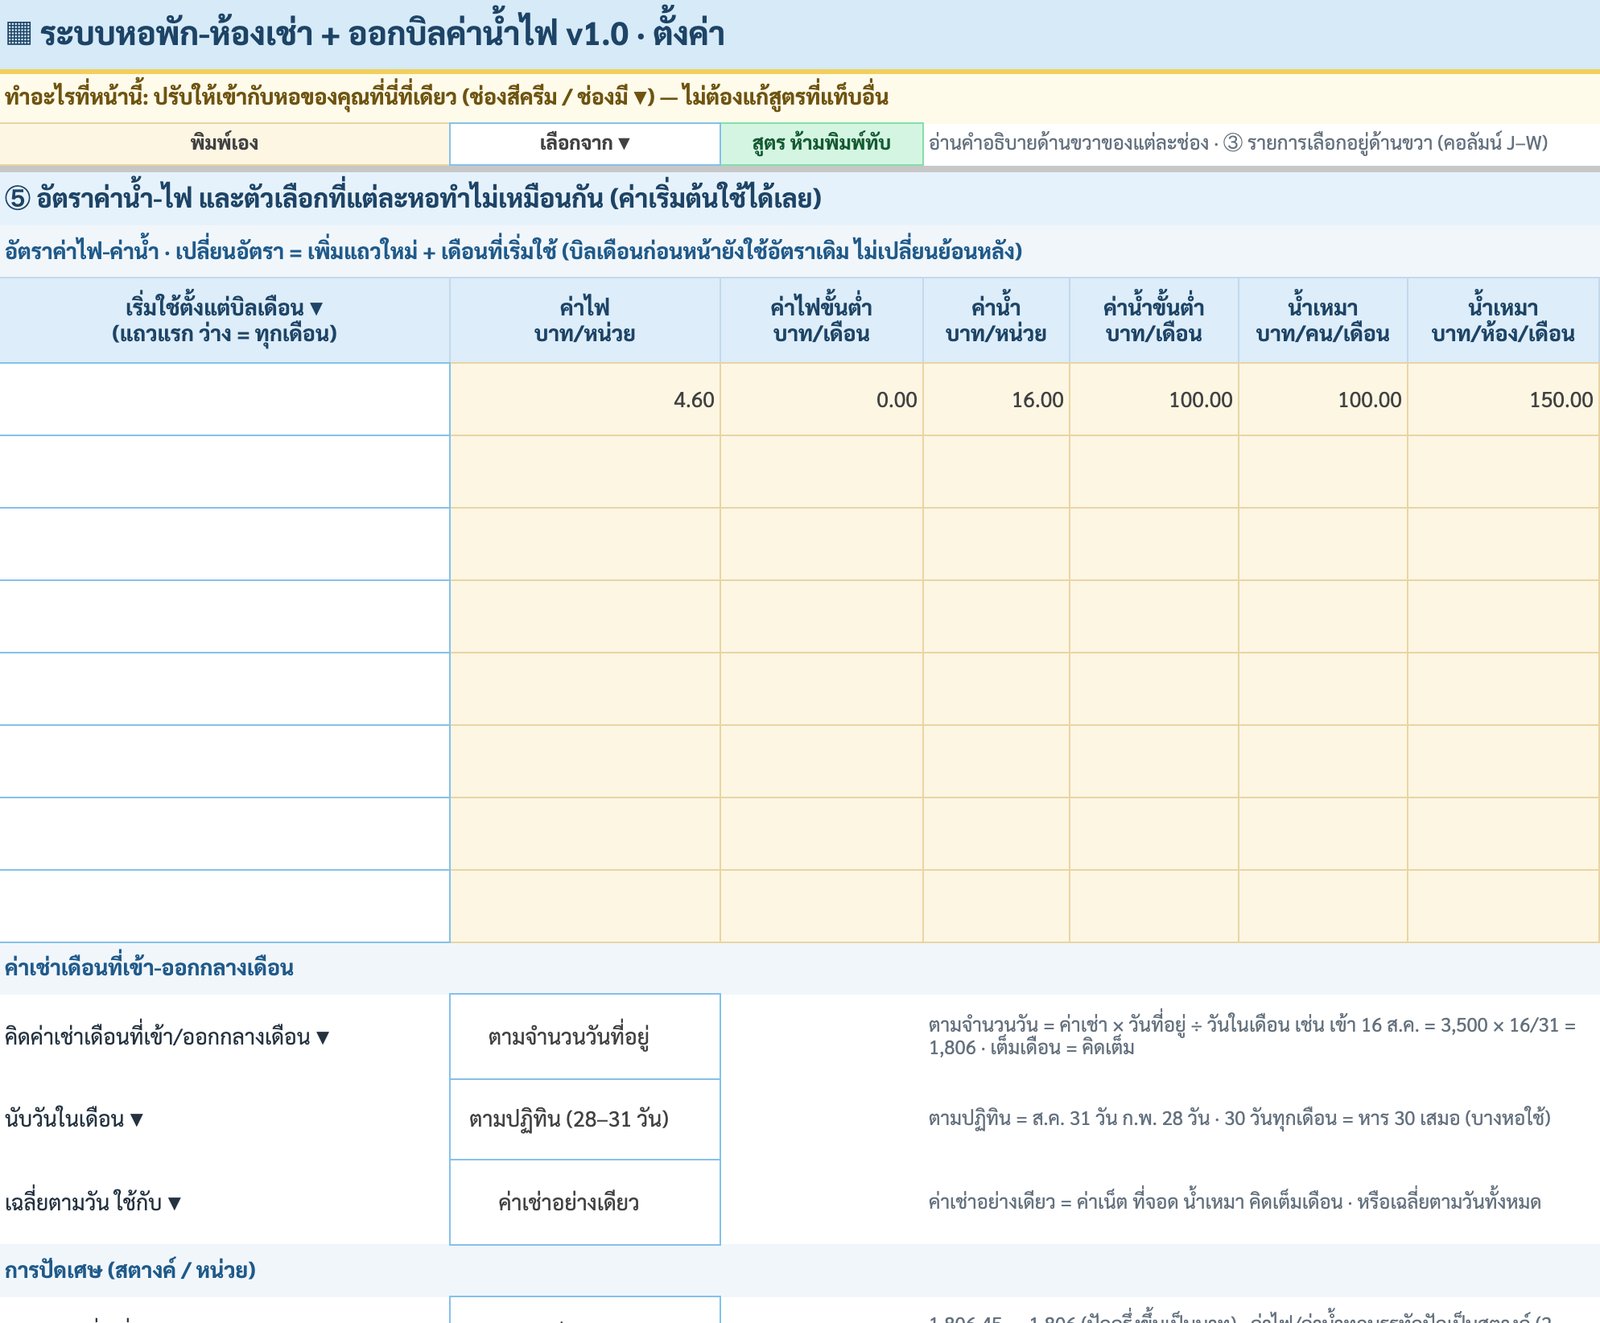
Task: Click the label เฉลี่ยตามวัน ใช้กับ ▼
Action: coord(93,1202)
